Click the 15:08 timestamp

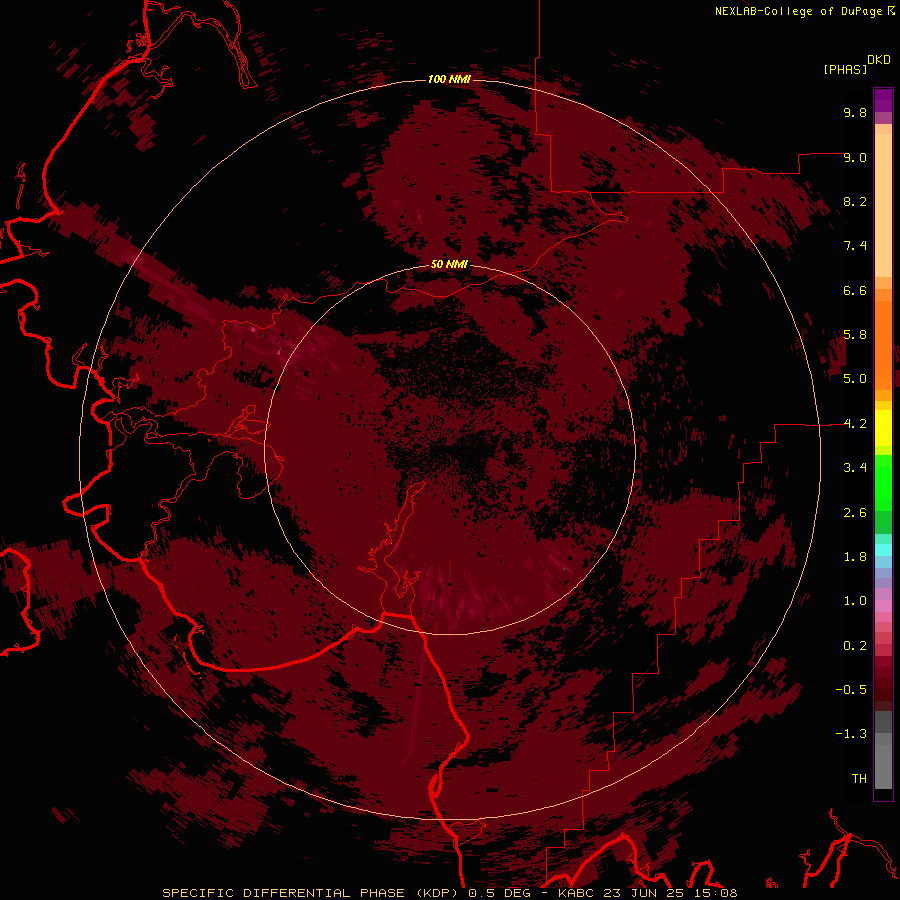tap(715, 893)
